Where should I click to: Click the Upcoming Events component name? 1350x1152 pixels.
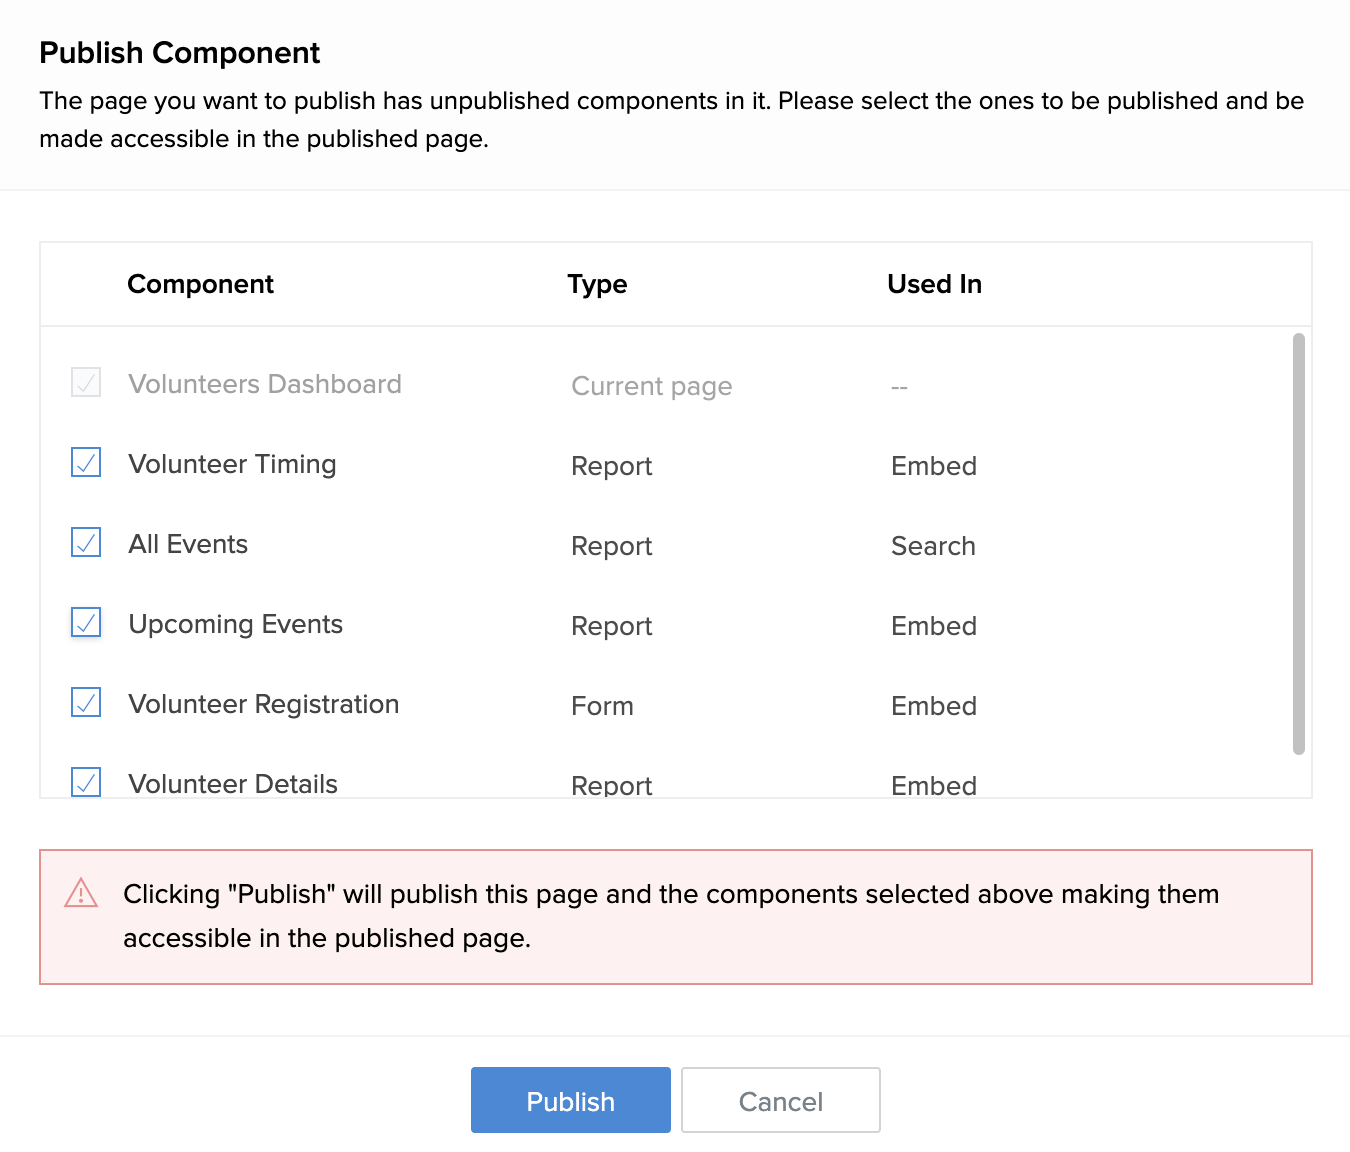coord(236,624)
